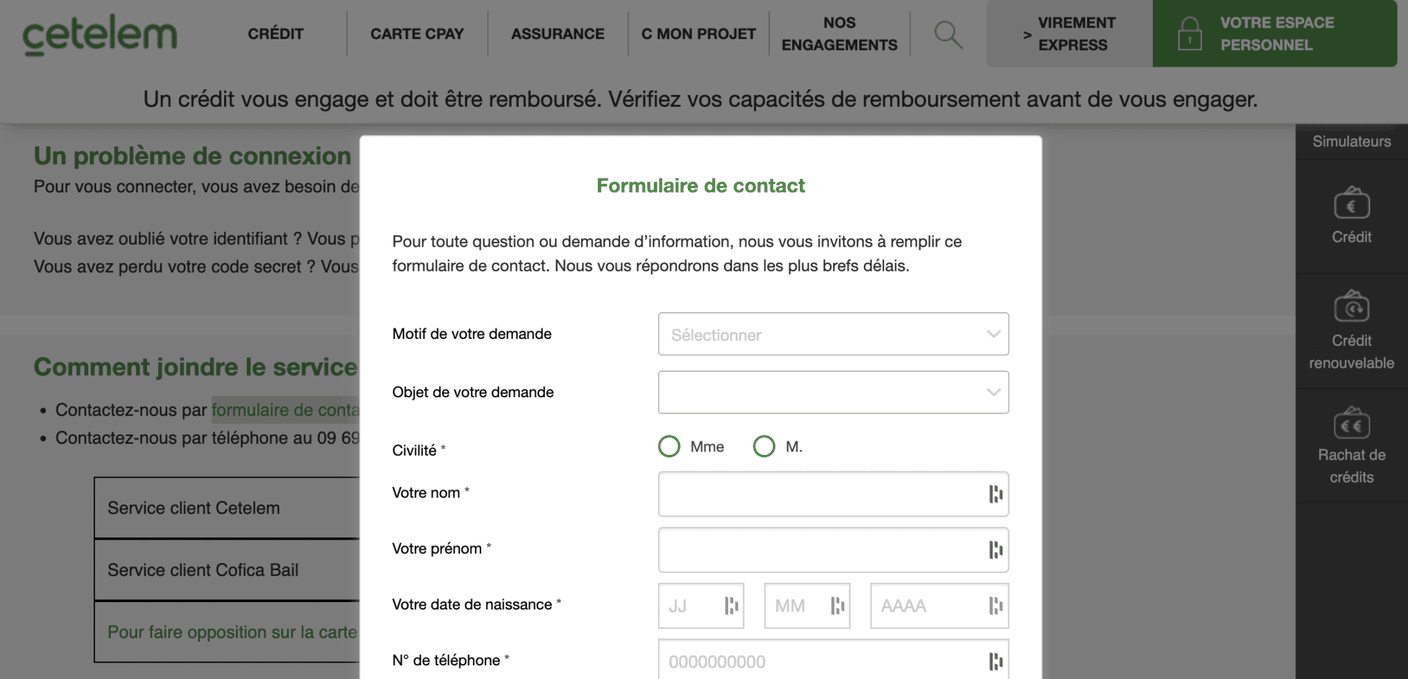
Task: Click the Service client Cetelem table cell
Action: tap(227, 508)
